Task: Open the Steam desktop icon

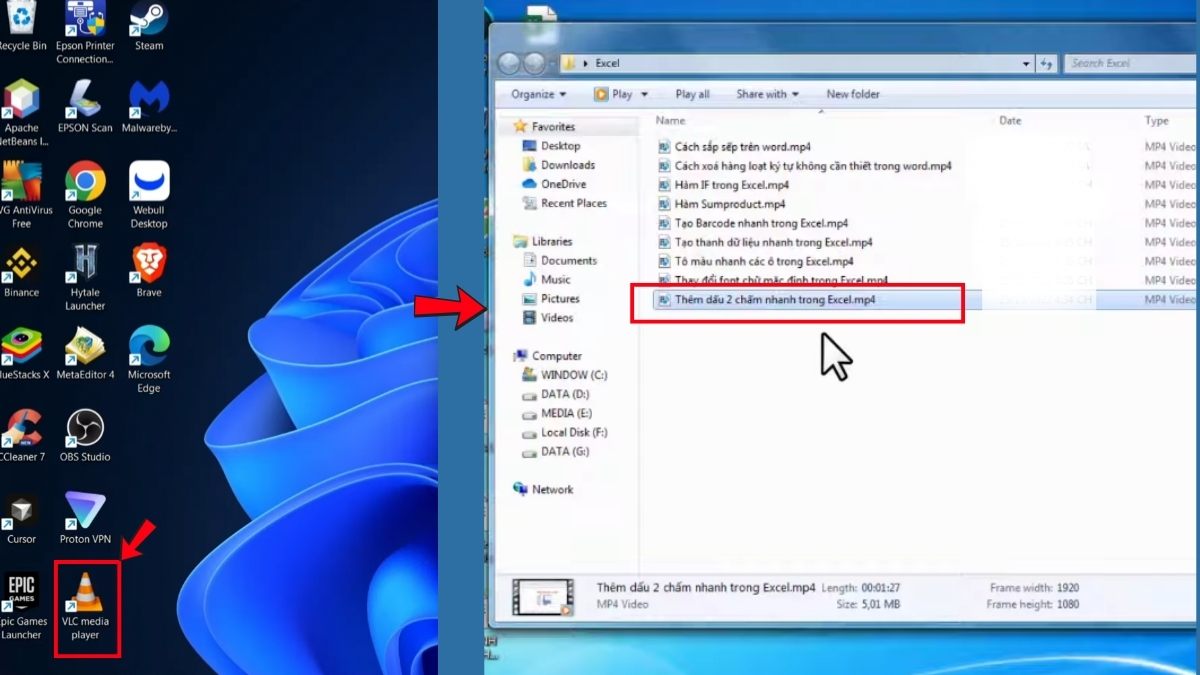Action: point(149,26)
